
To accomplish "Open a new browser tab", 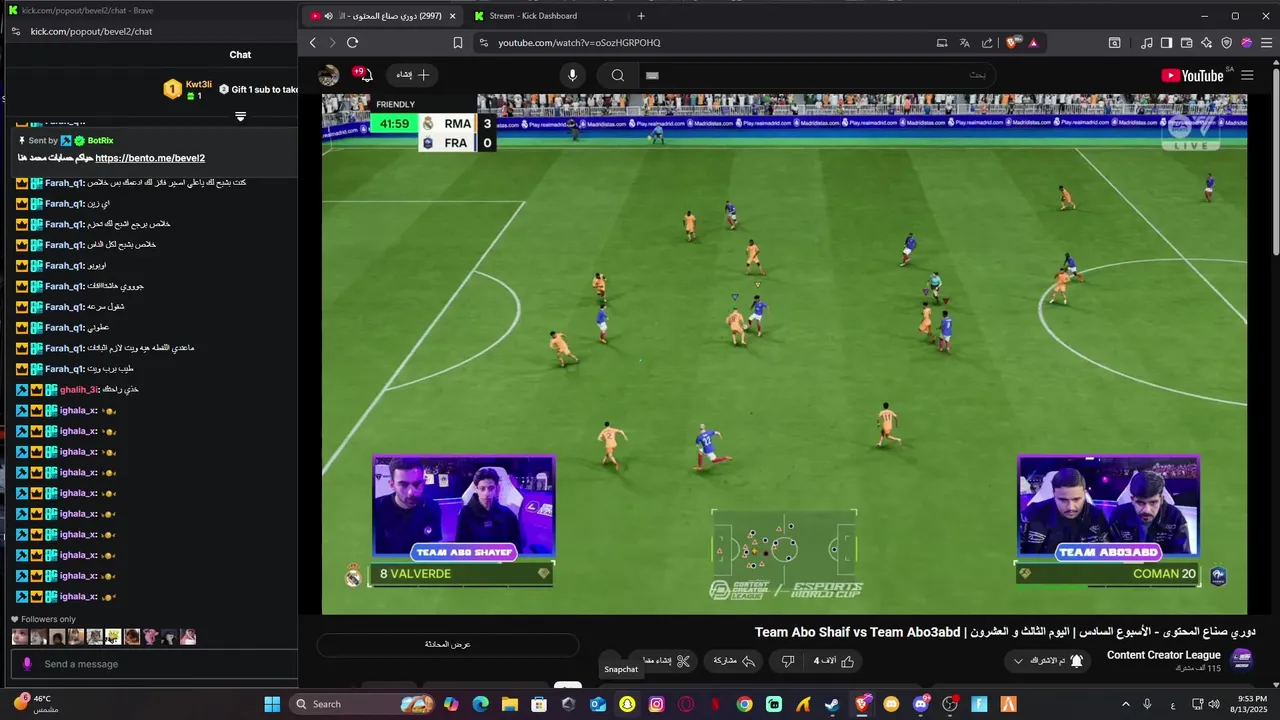I will tap(641, 16).
